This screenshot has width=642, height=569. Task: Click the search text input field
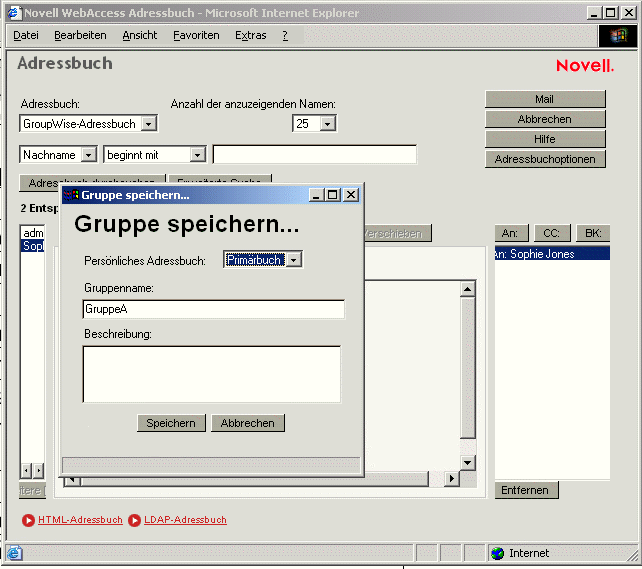point(314,154)
